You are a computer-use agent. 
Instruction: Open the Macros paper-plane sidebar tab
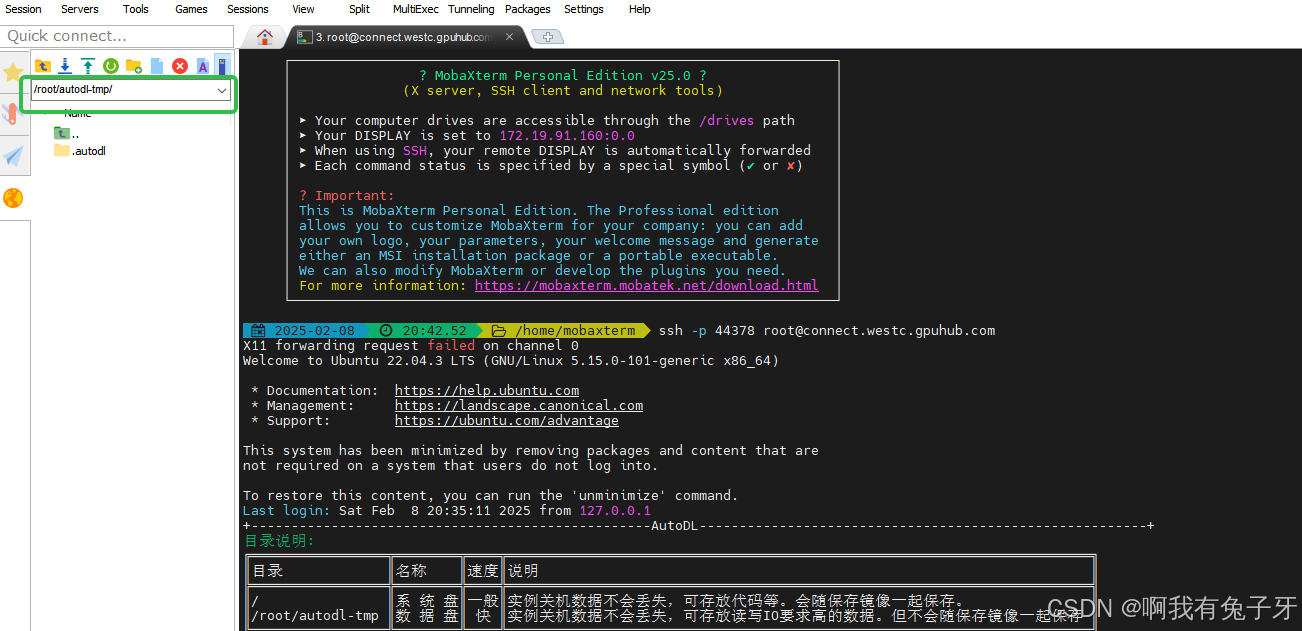point(13,156)
